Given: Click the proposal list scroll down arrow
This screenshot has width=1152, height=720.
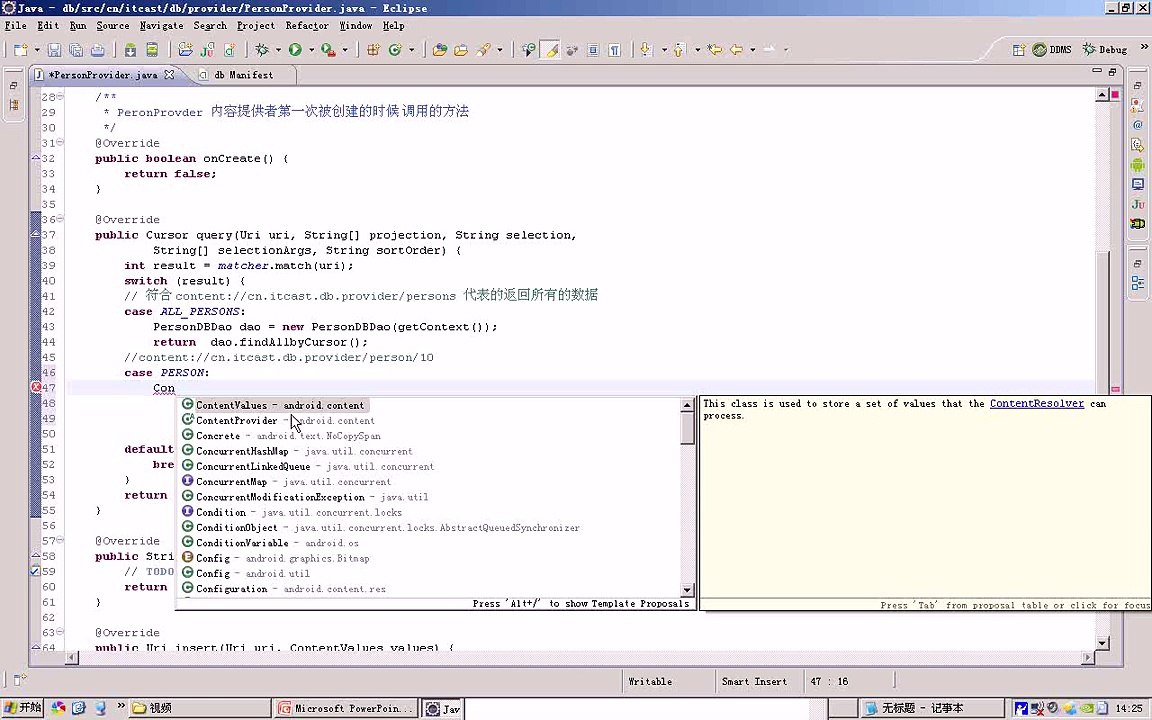Looking at the screenshot, I should (688, 589).
